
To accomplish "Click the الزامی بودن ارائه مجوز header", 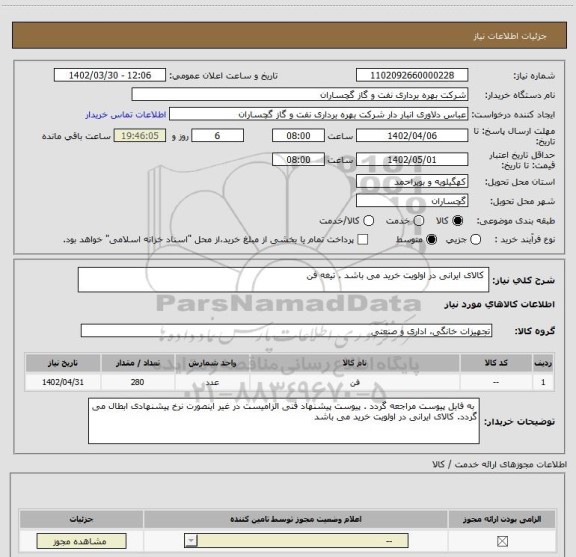I will pyautogui.click(x=502, y=519).
